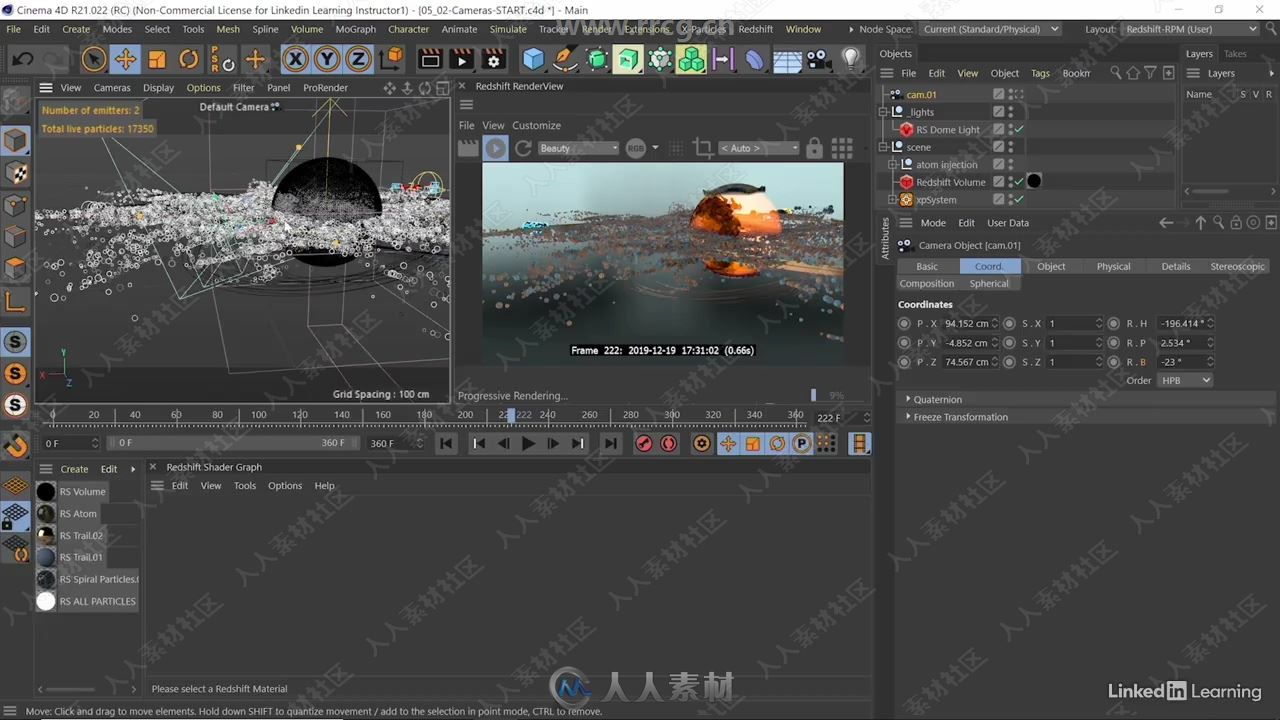The height and width of the screenshot is (720, 1280).
Task: Open the Layout Redshift-RPM dropdown
Action: pyautogui.click(x=1191, y=29)
